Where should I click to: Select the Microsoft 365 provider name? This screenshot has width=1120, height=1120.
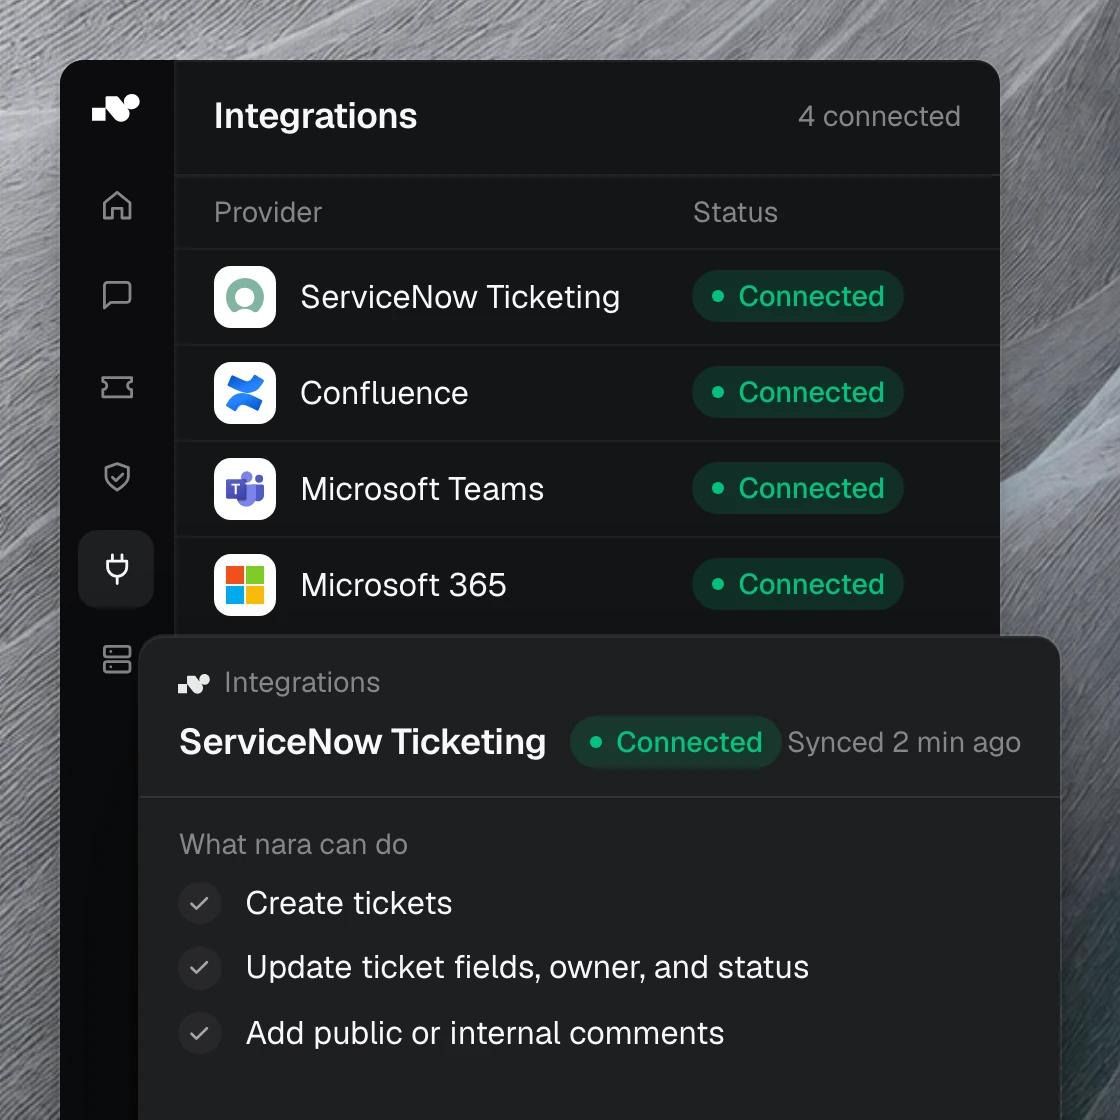tap(404, 585)
